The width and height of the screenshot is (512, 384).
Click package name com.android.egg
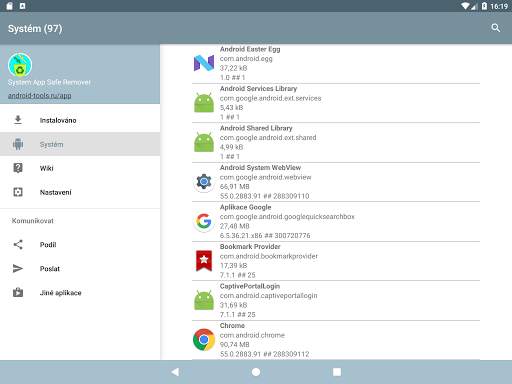(x=246, y=59)
